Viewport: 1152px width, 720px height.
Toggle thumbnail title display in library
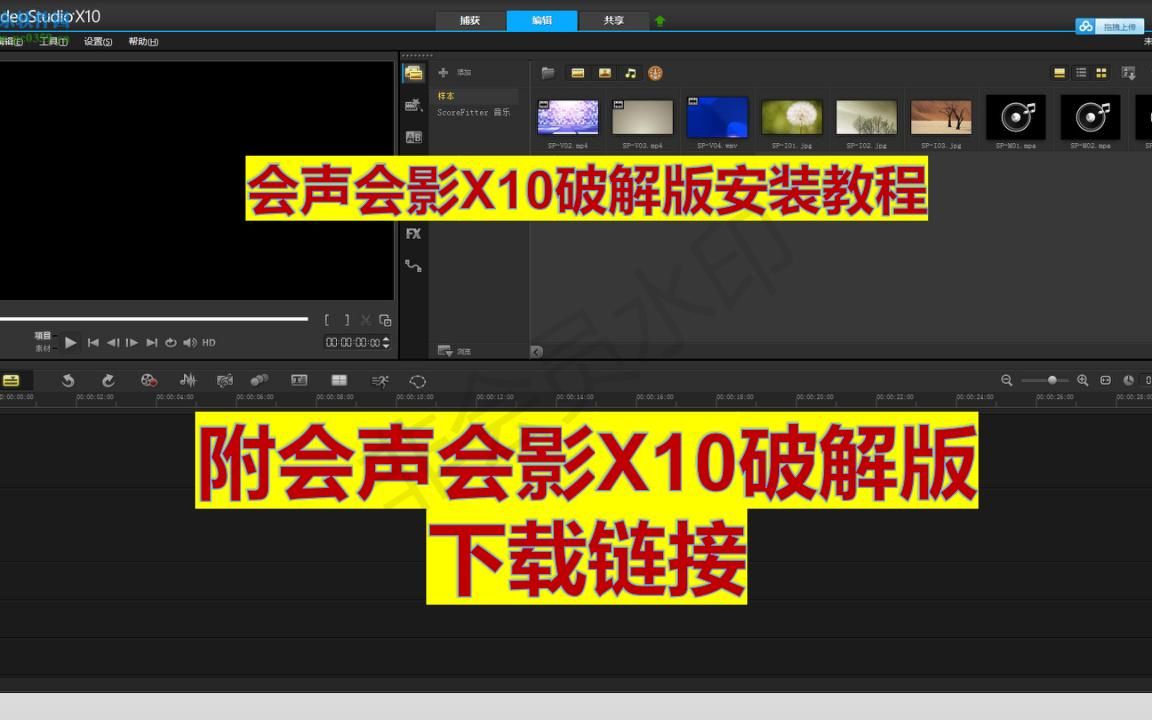(1059, 73)
